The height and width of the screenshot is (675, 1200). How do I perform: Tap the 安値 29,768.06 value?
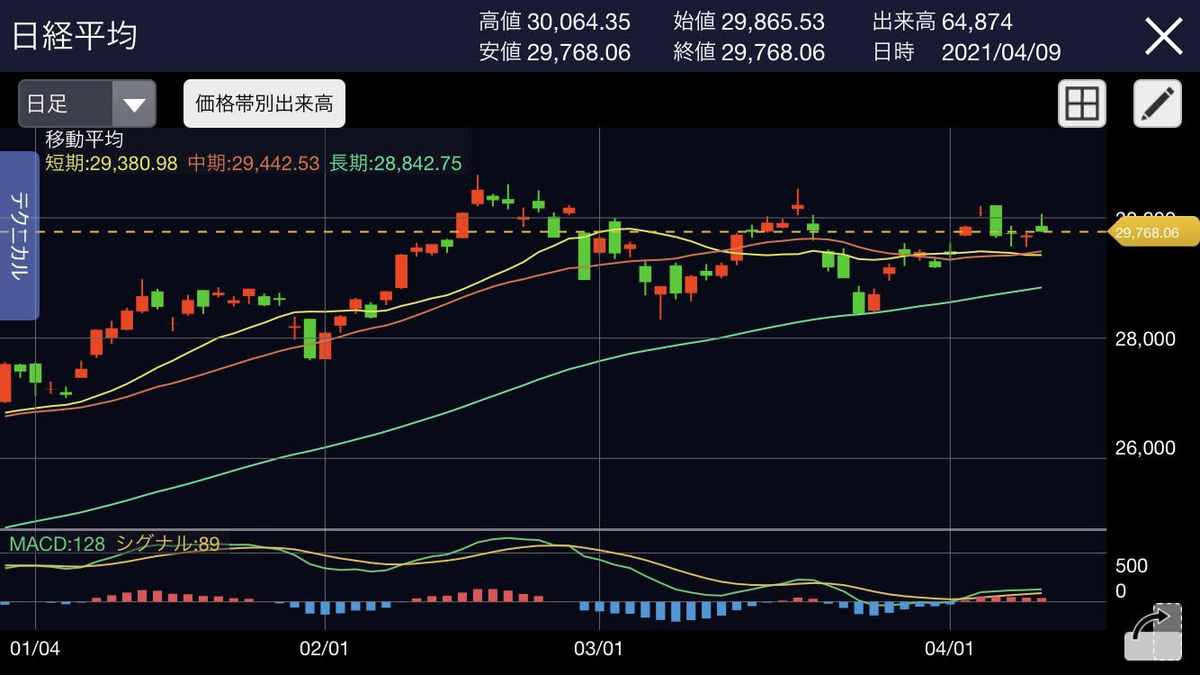coord(555,52)
